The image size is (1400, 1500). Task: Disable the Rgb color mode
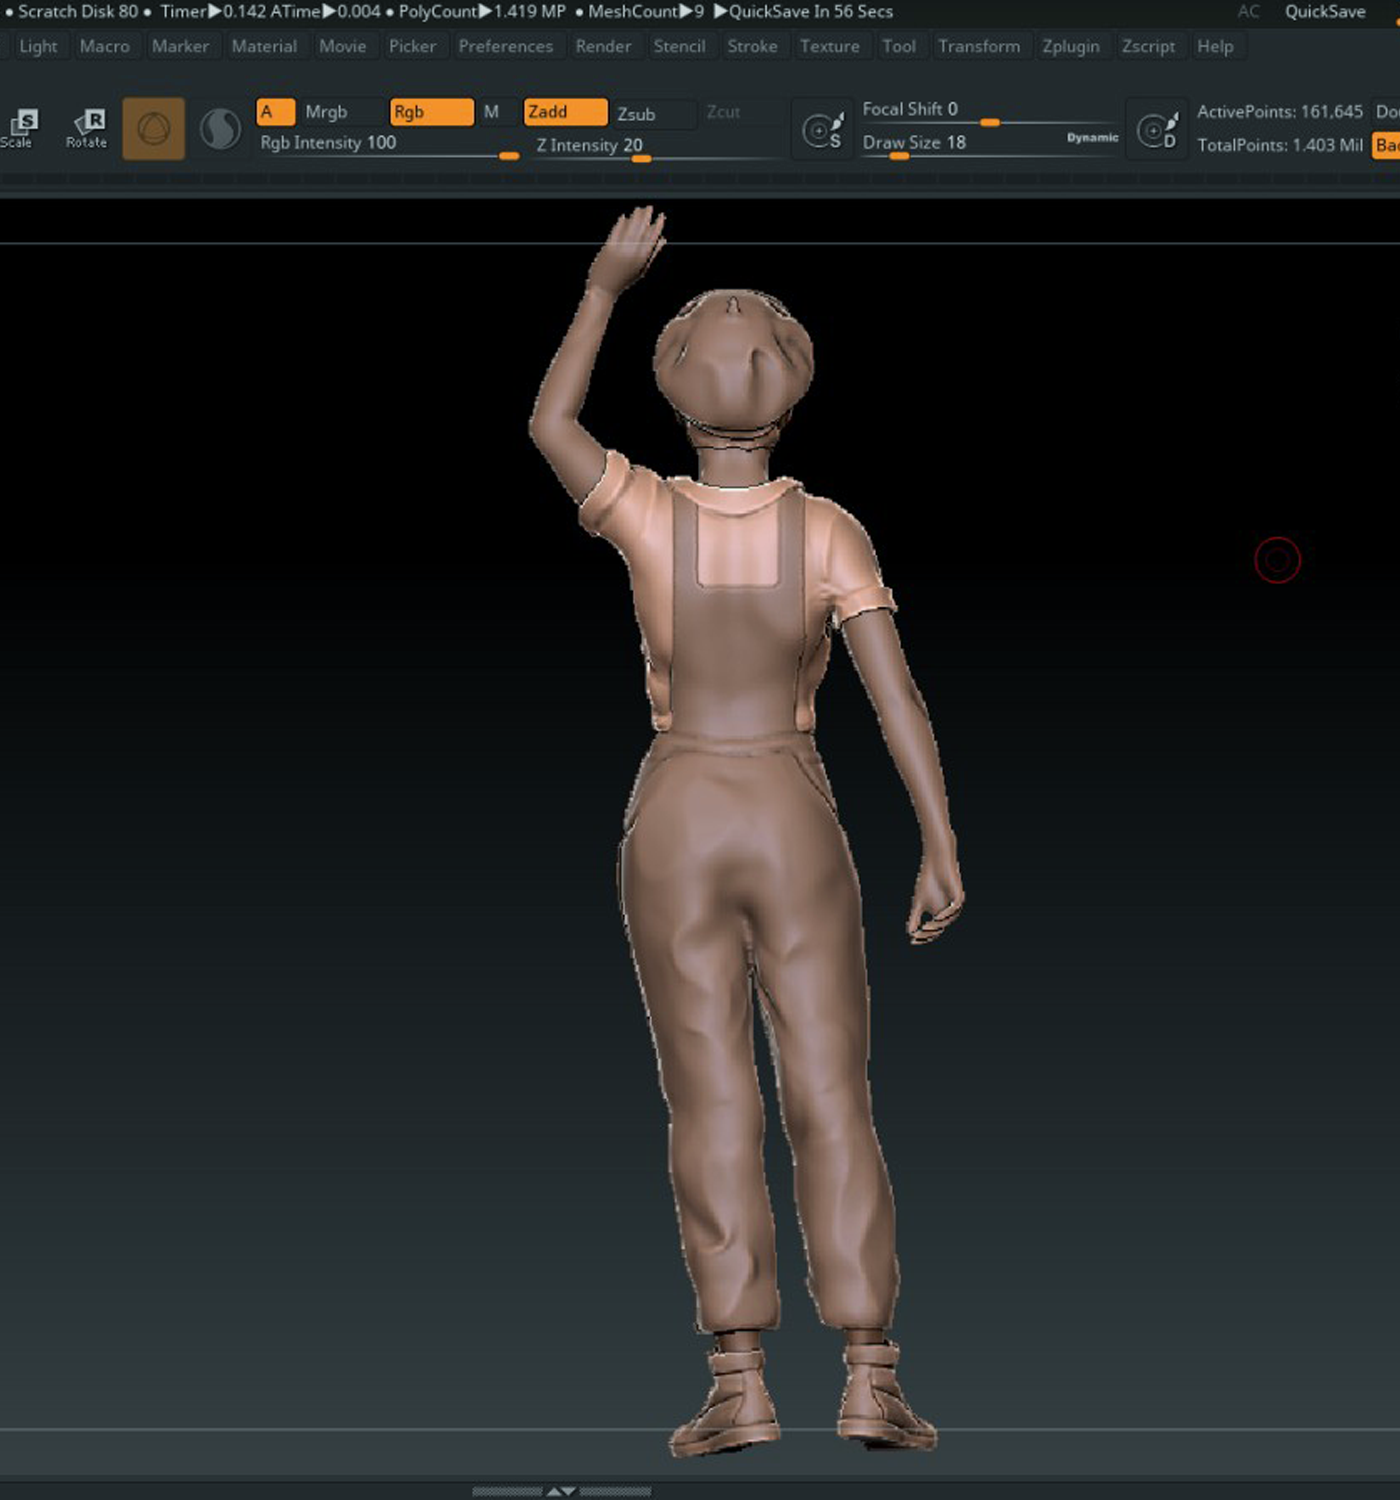coord(431,112)
